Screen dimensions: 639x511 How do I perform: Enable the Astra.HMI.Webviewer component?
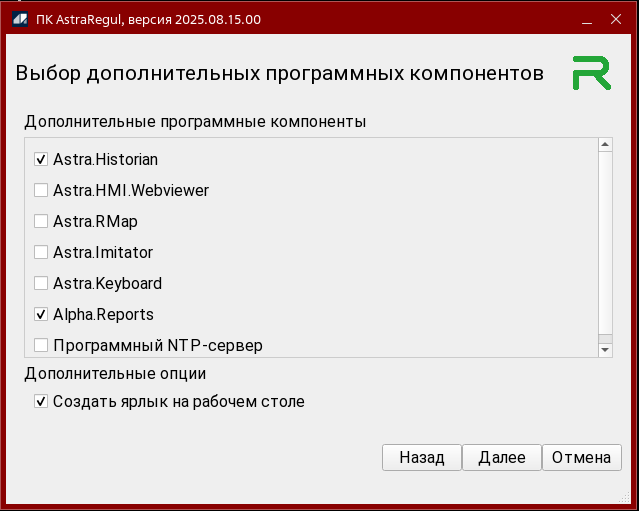(41, 190)
